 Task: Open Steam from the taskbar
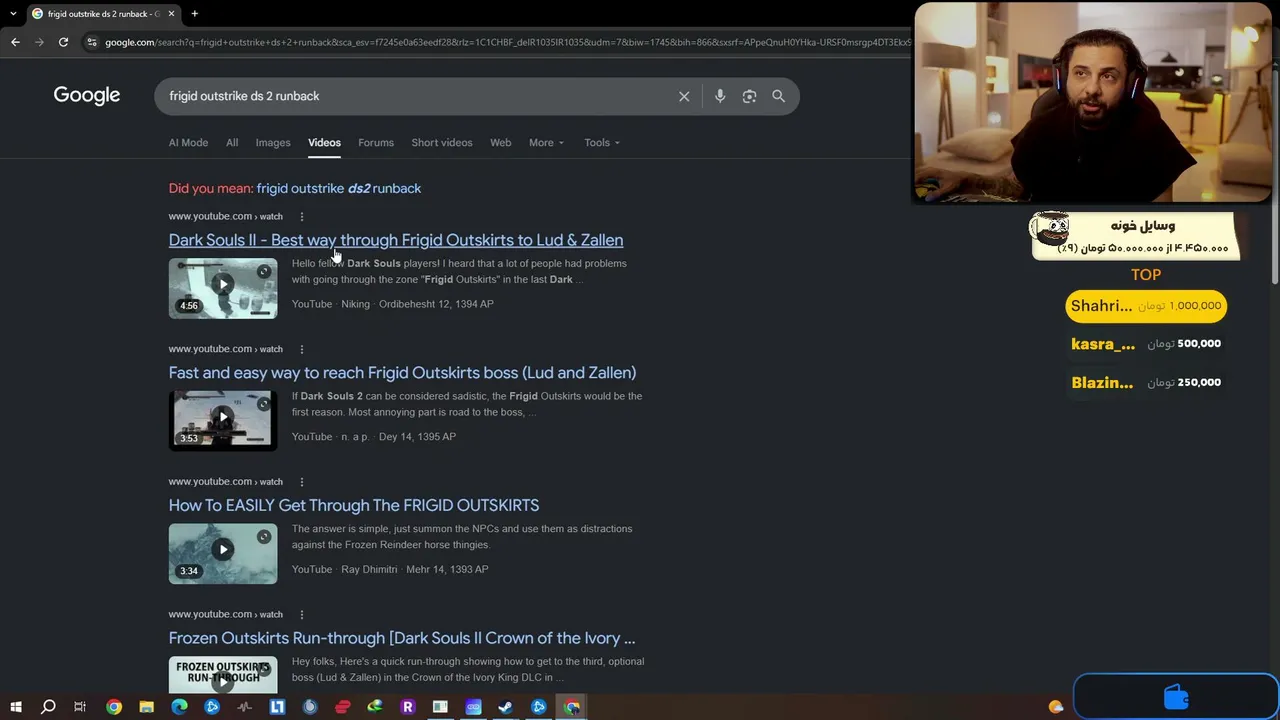point(505,707)
